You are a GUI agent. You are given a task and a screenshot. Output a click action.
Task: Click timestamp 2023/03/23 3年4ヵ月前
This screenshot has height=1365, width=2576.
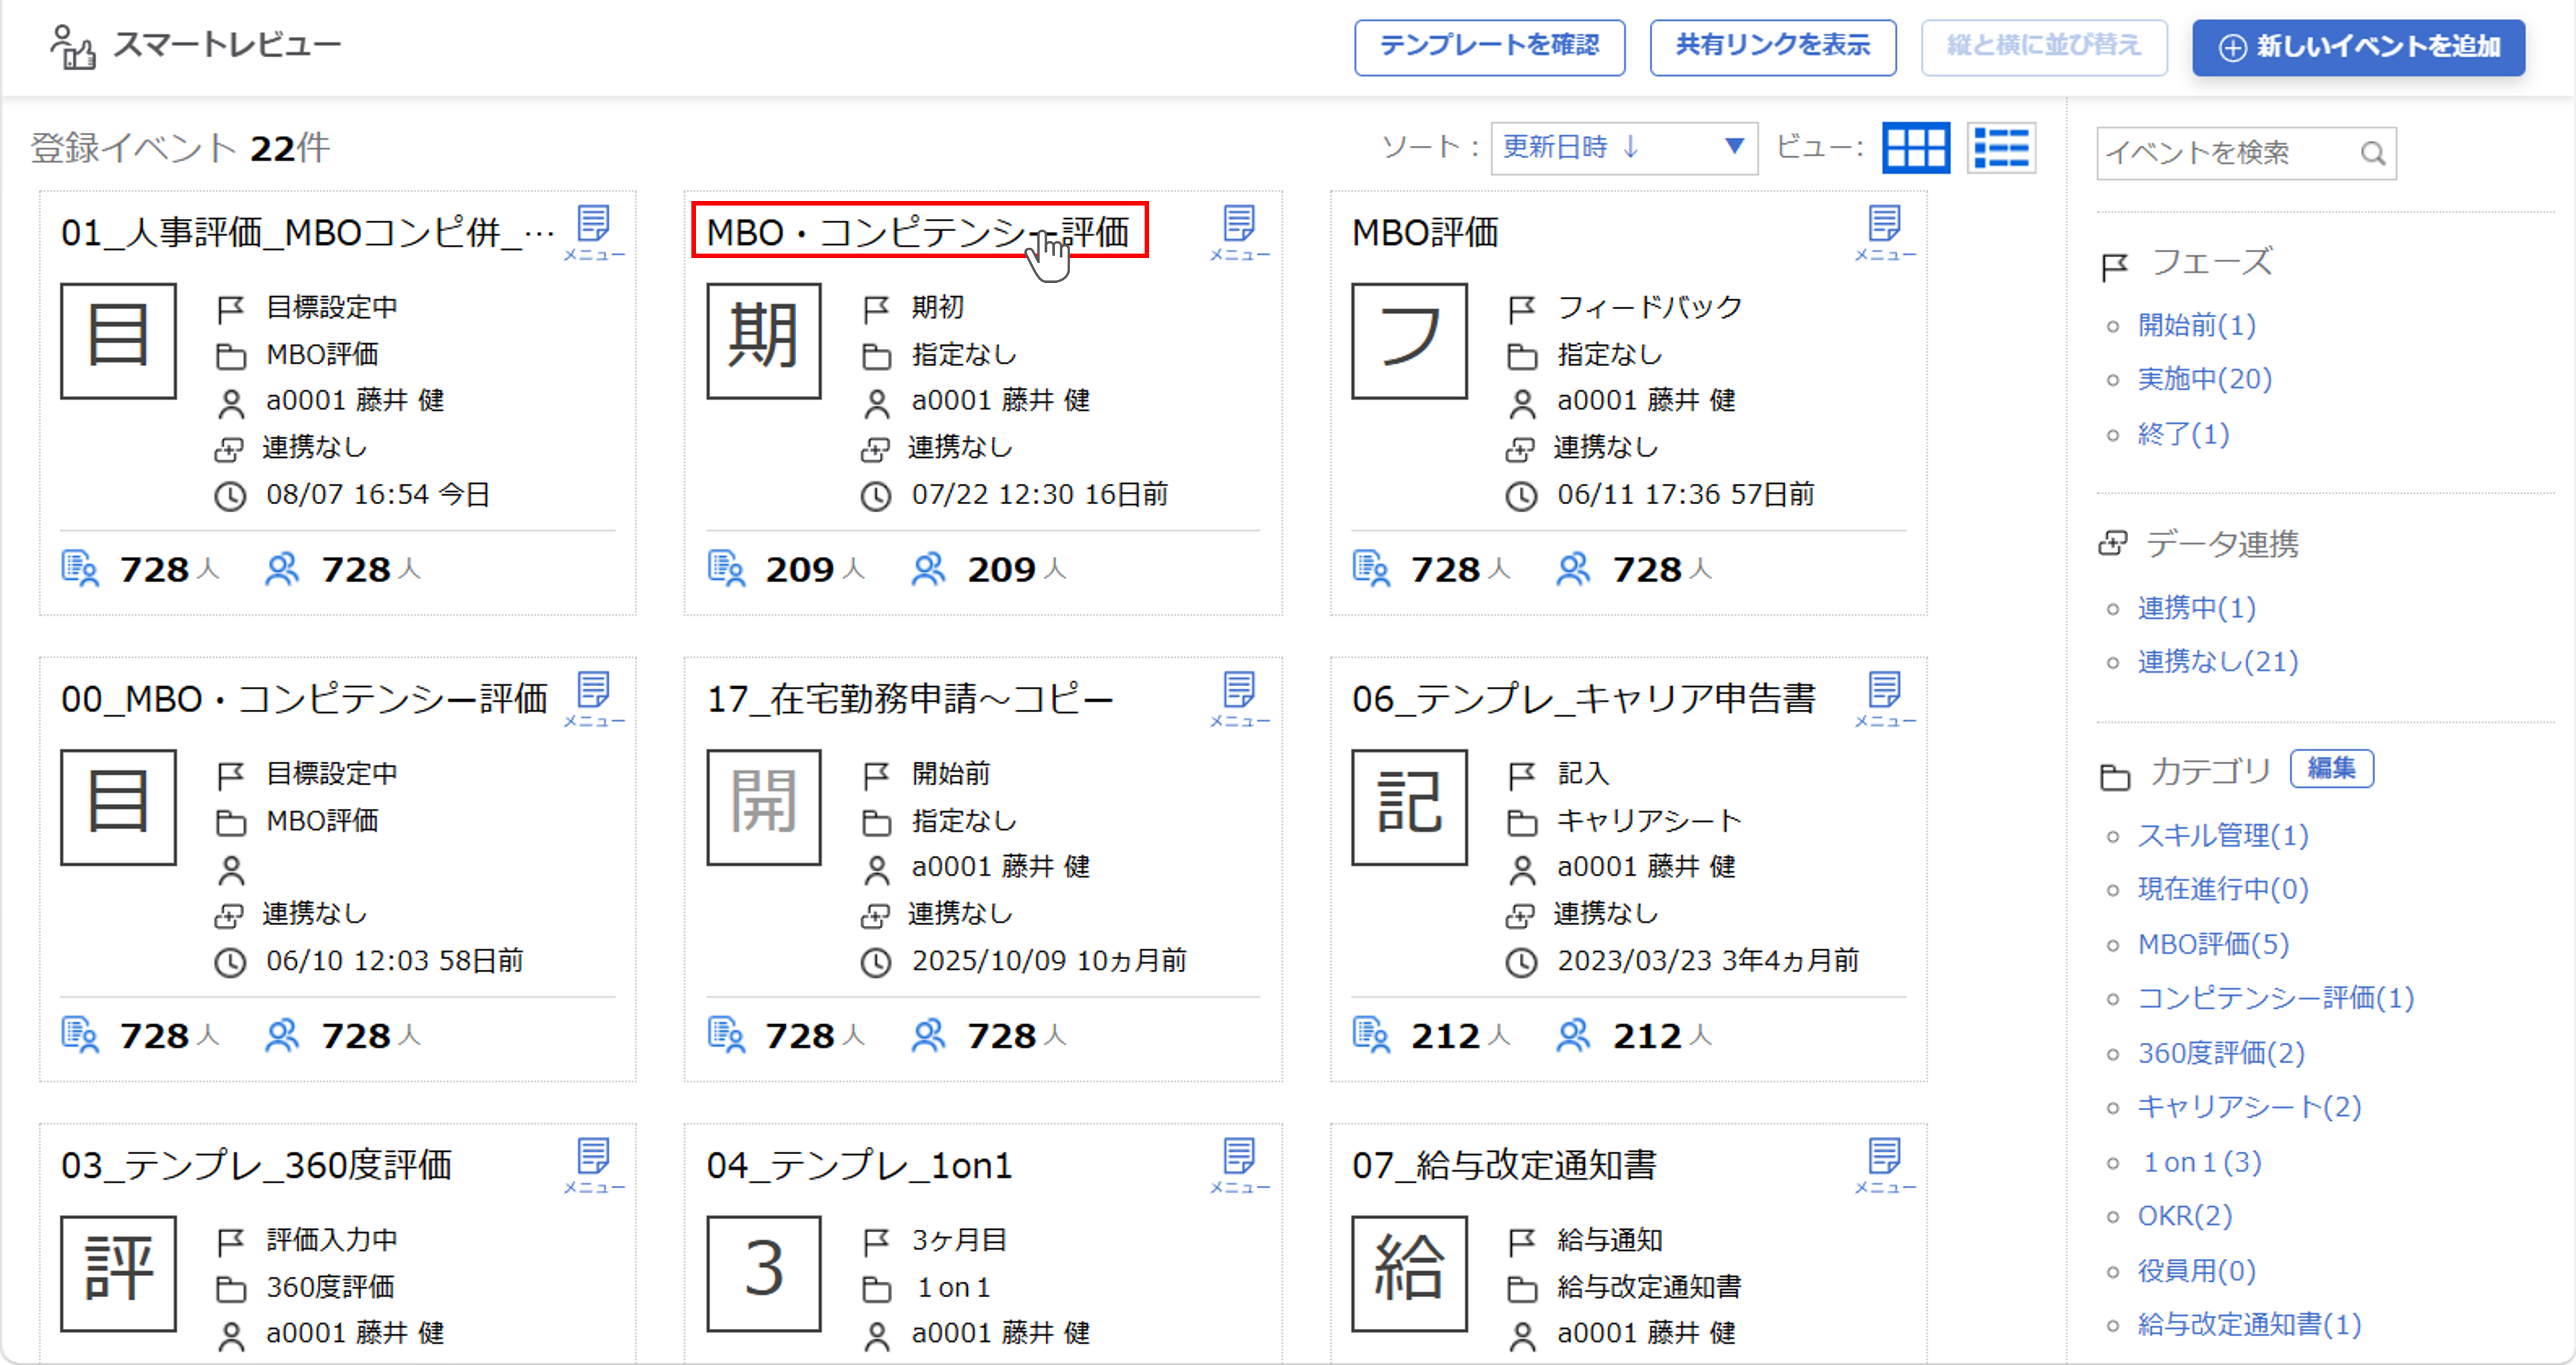pos(1708,960)
